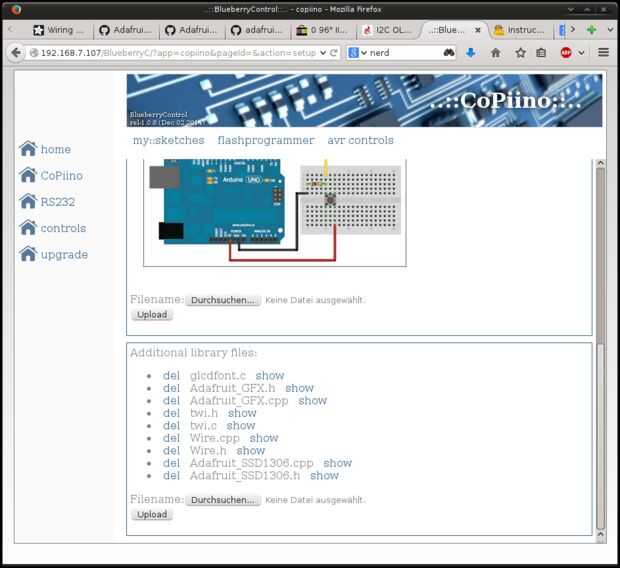Click the RS232 house icon in sidebar
Image resolution: width=620 pixels, height=568 pixels.
(x=28, y=201)
